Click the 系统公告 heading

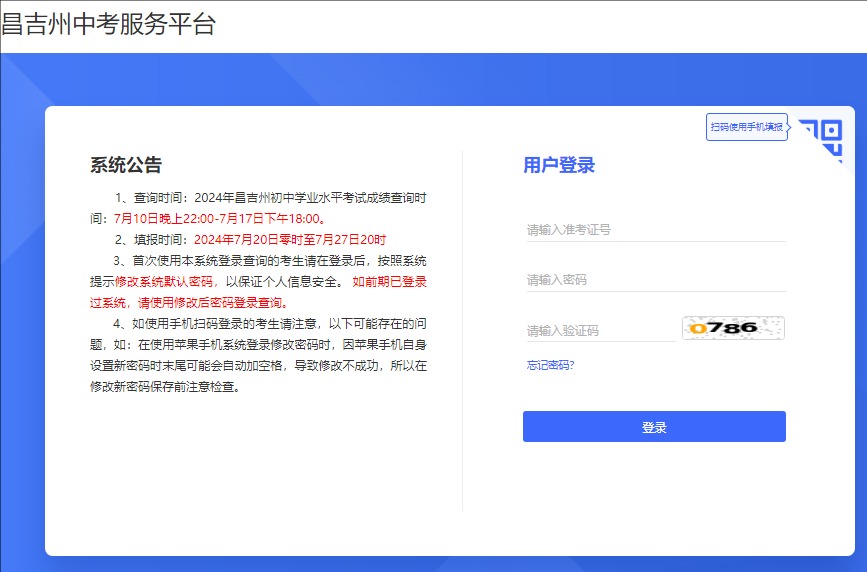point(125,165)
